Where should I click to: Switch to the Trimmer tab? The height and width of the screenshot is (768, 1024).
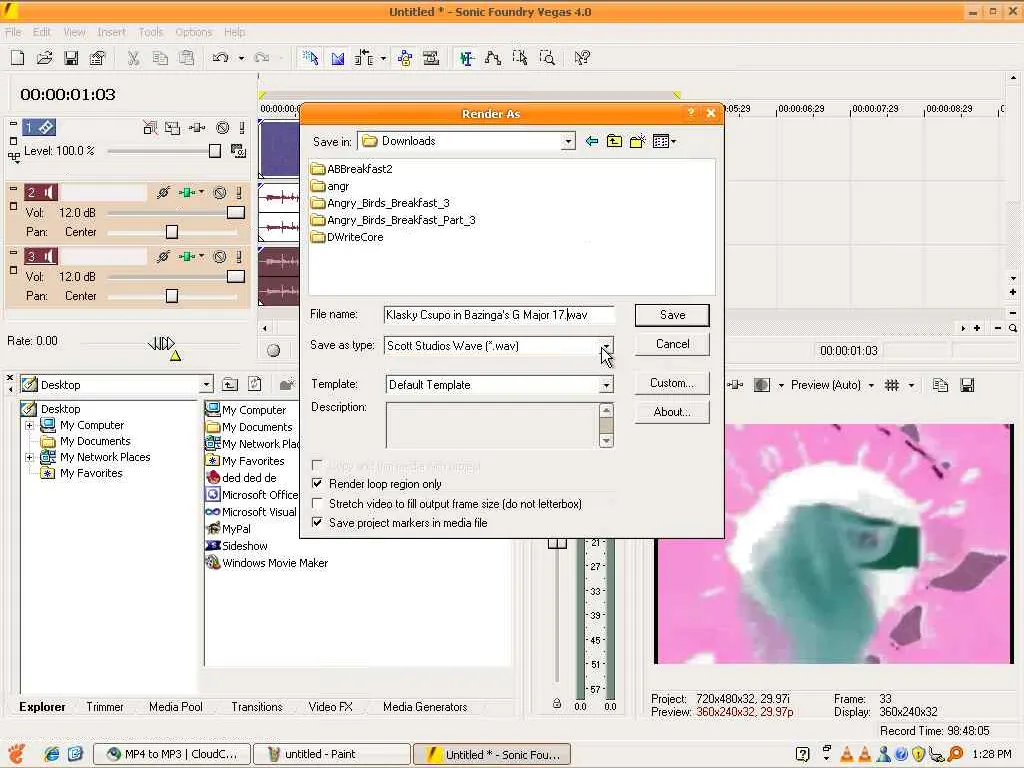pyautogui.click(x=104, y=707)
